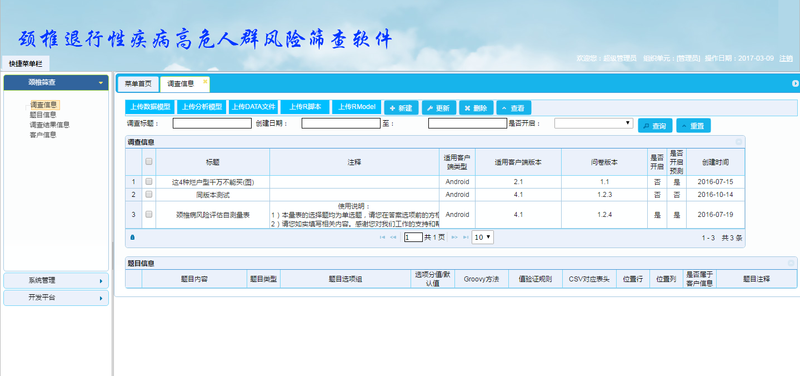Click the 上传分析模型 upload button

(202, 107)
